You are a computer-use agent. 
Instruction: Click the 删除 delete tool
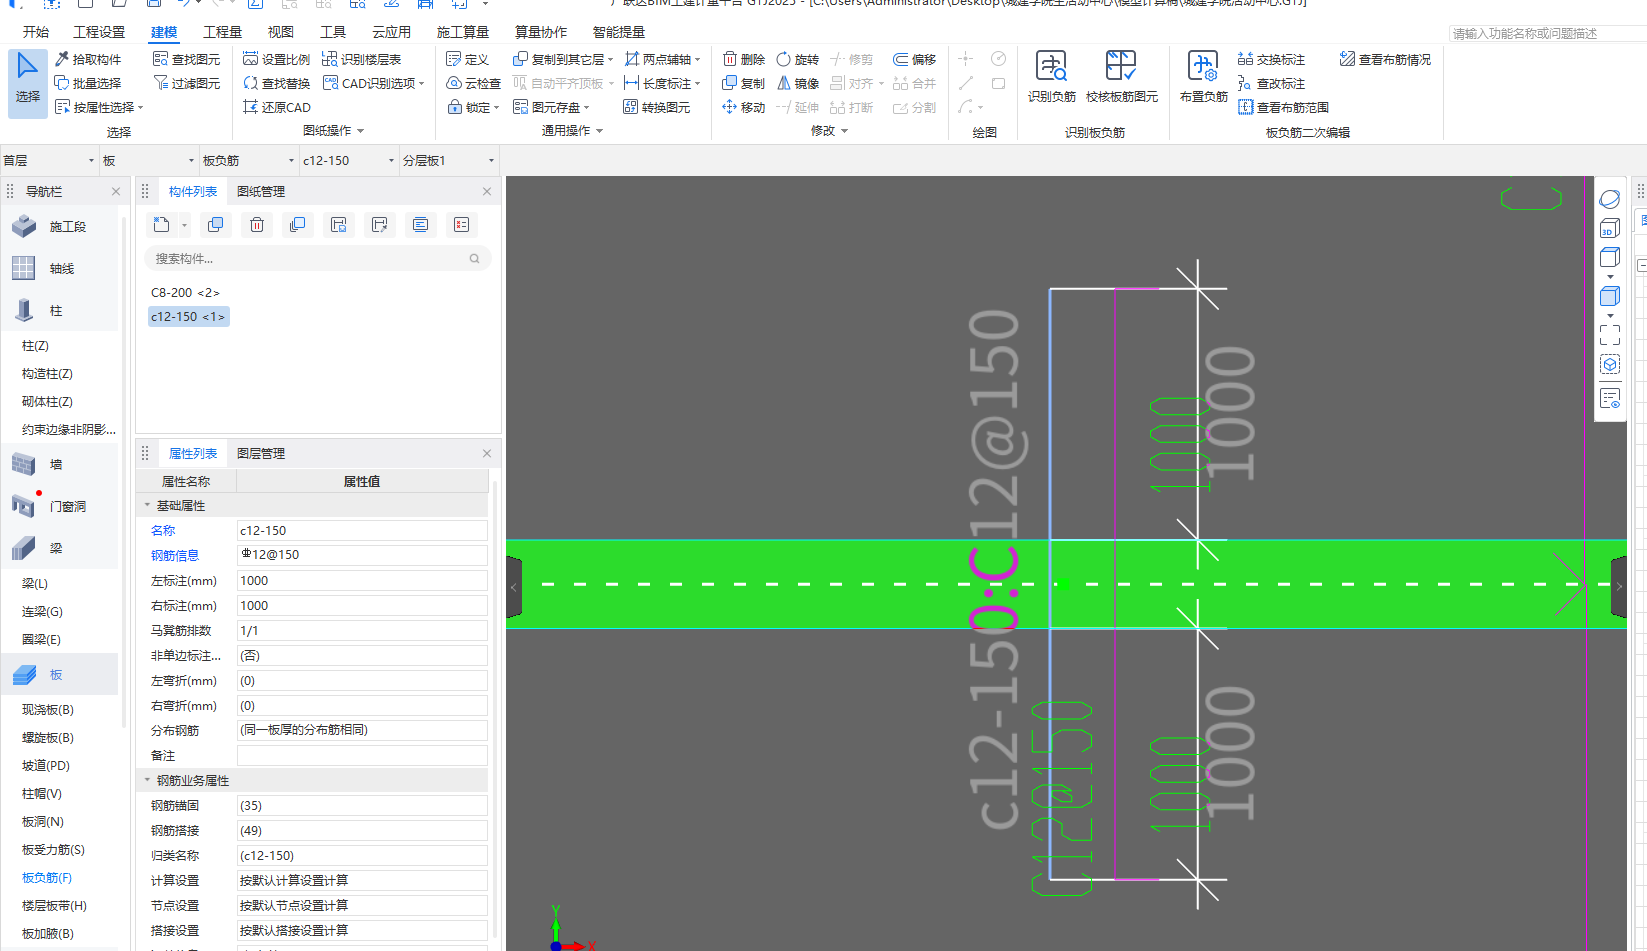tap(744, 59)
